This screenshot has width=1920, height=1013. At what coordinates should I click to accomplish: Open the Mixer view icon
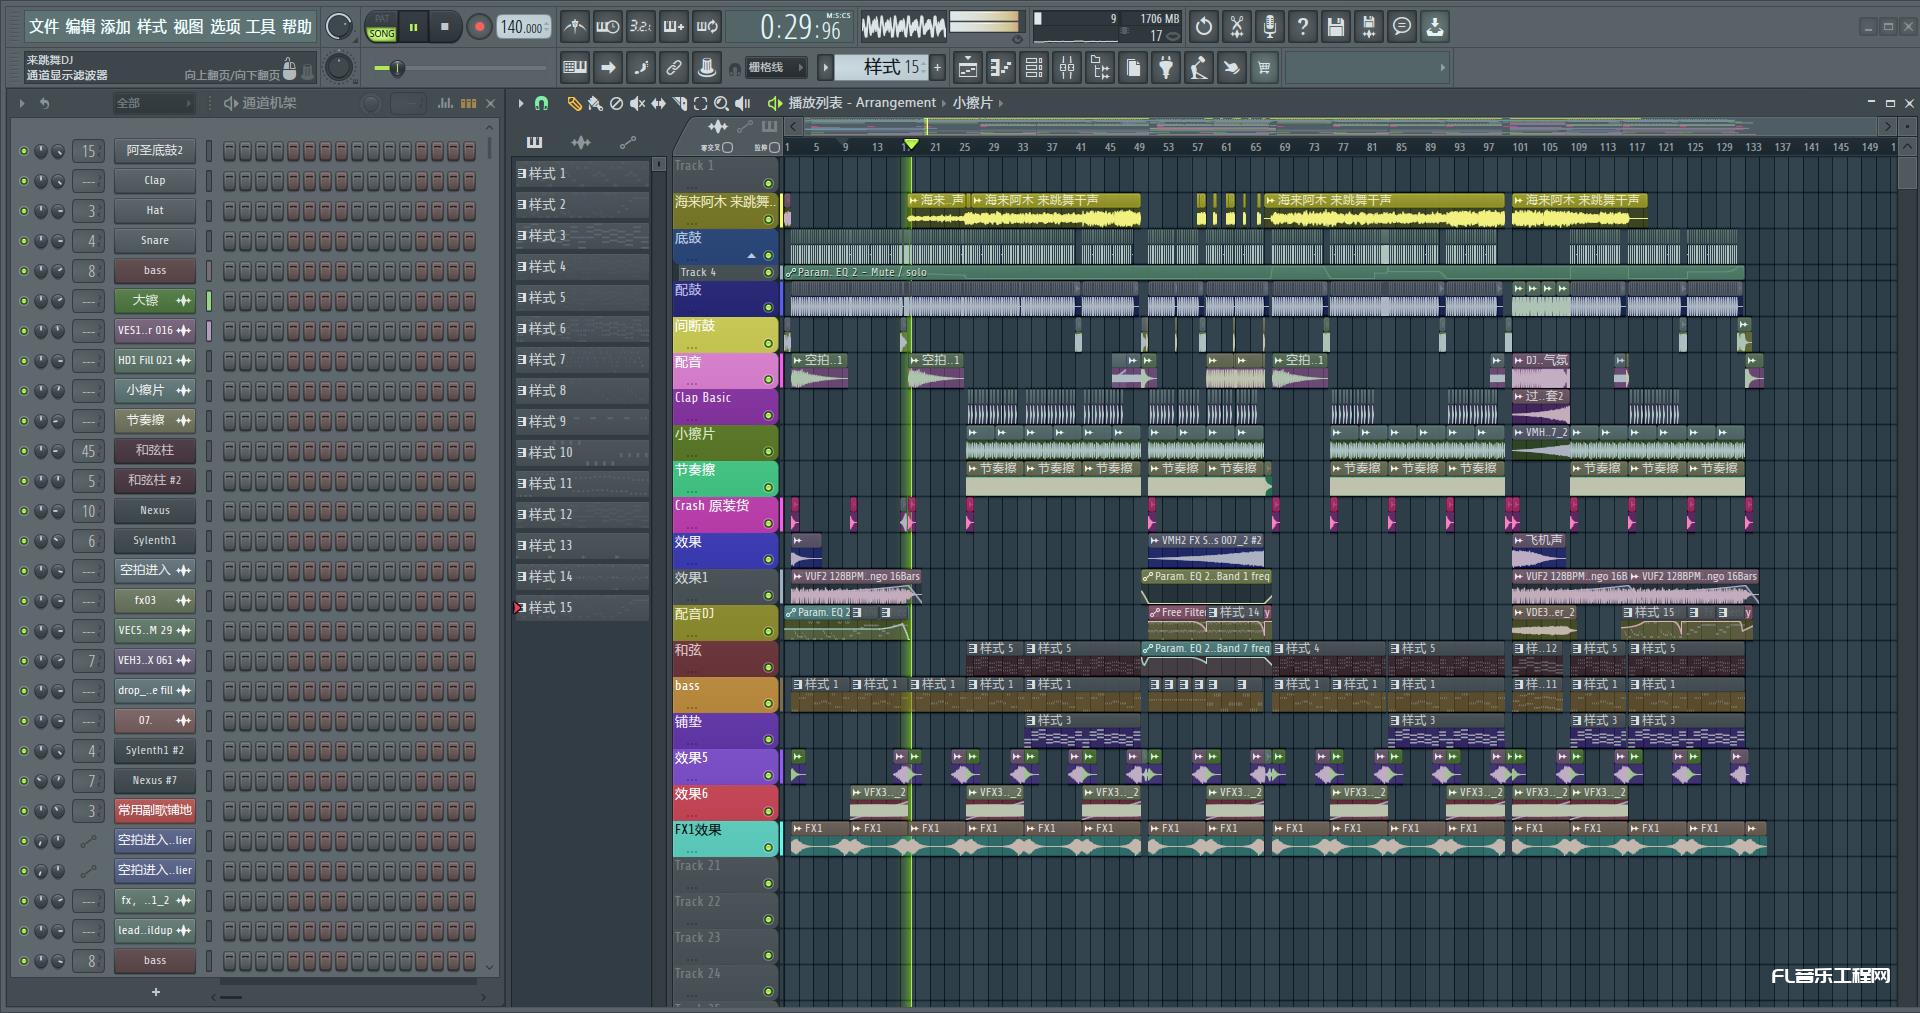(1067, 68)
